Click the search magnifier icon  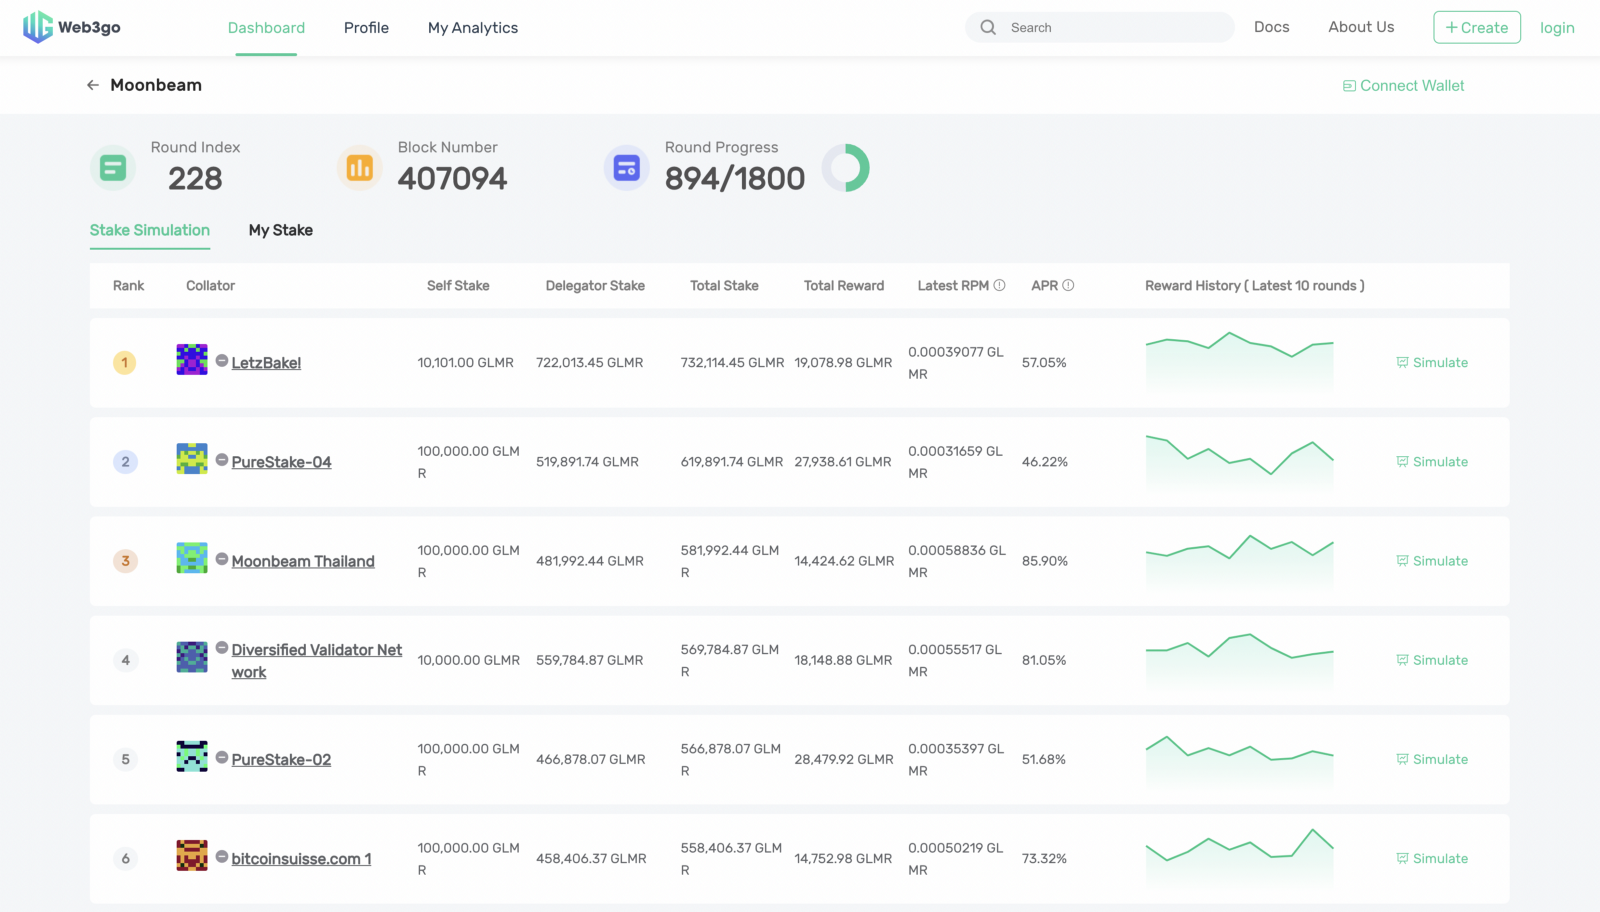(988, 27)
